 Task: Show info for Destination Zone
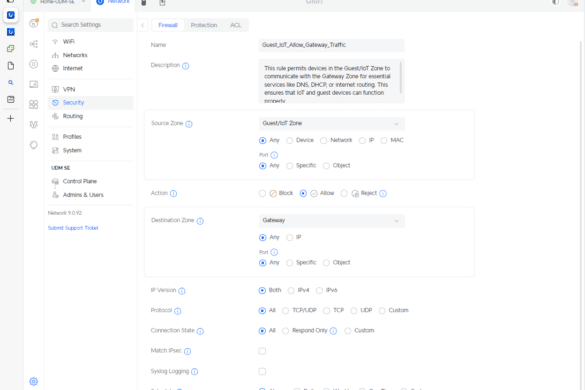(x=200, y=221)
